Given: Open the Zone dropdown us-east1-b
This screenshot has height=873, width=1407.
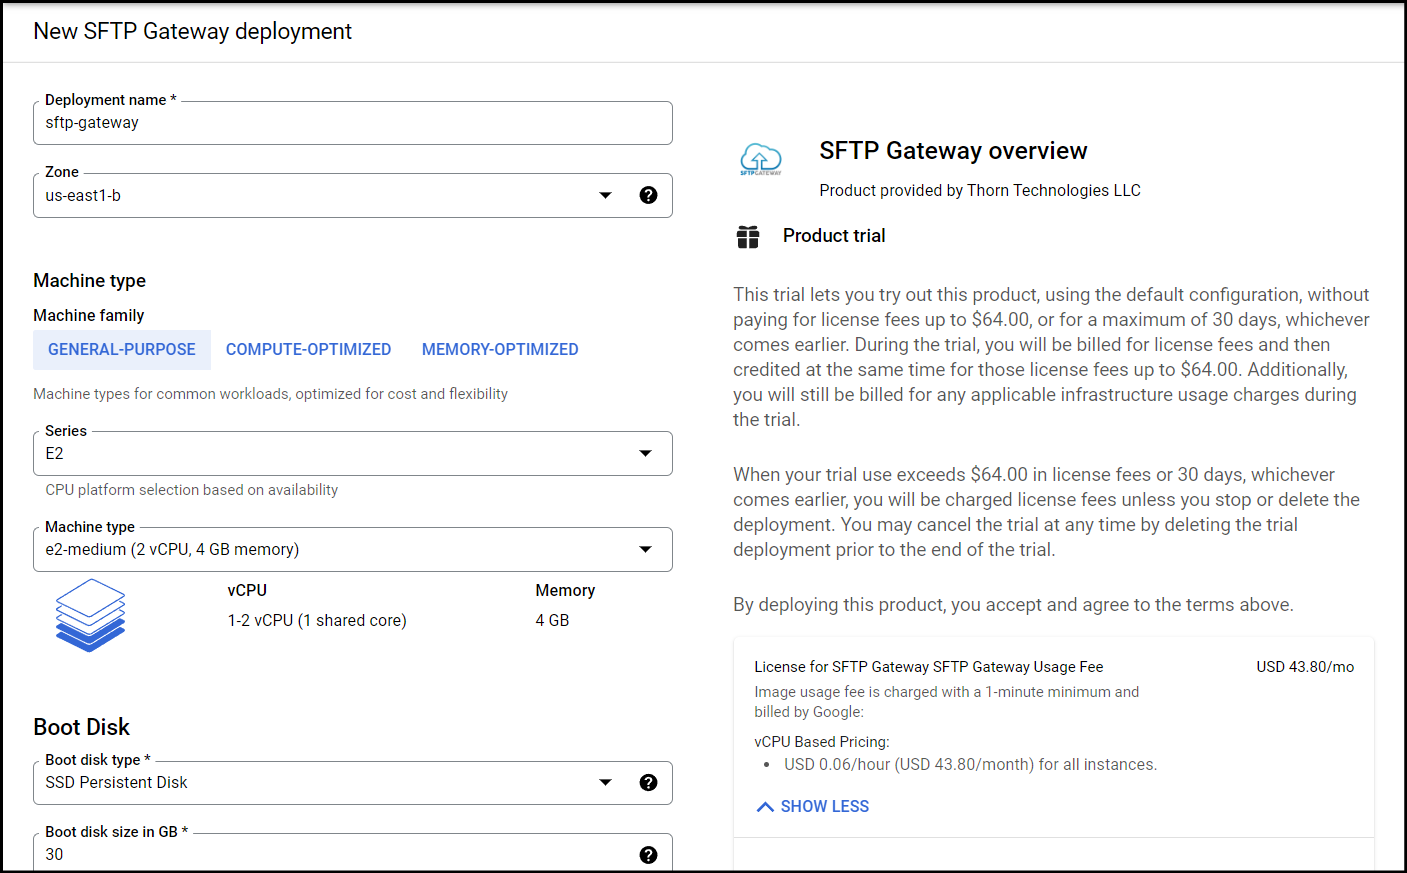Looking at the screenshot, I should (353, 195).
